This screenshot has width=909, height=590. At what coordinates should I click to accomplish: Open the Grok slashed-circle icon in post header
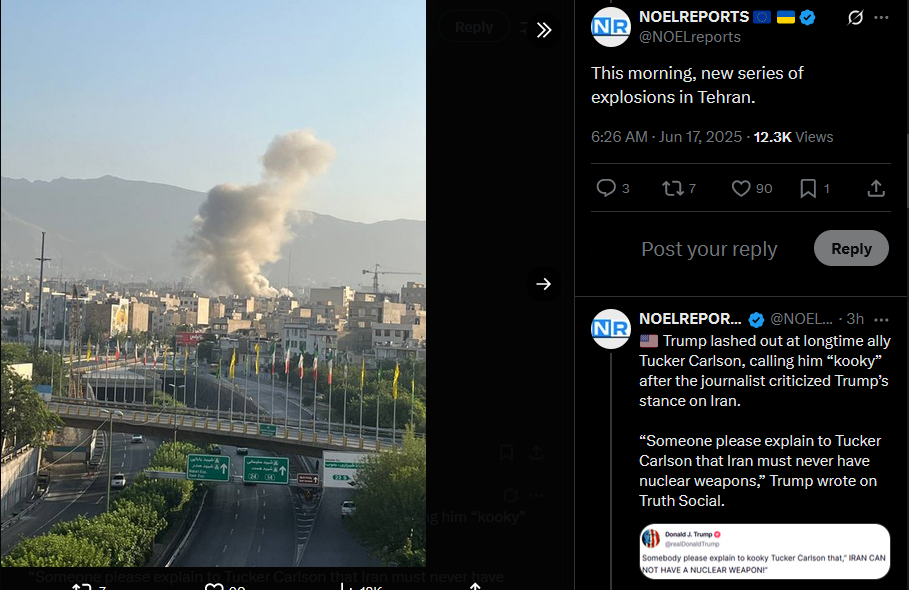tap(855, 17)
